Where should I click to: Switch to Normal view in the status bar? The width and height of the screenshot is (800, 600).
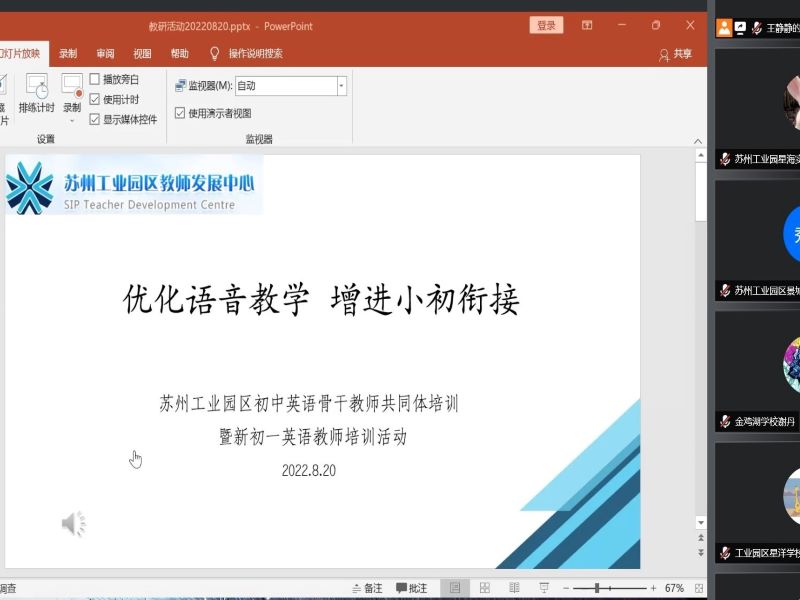pos(455,588)
